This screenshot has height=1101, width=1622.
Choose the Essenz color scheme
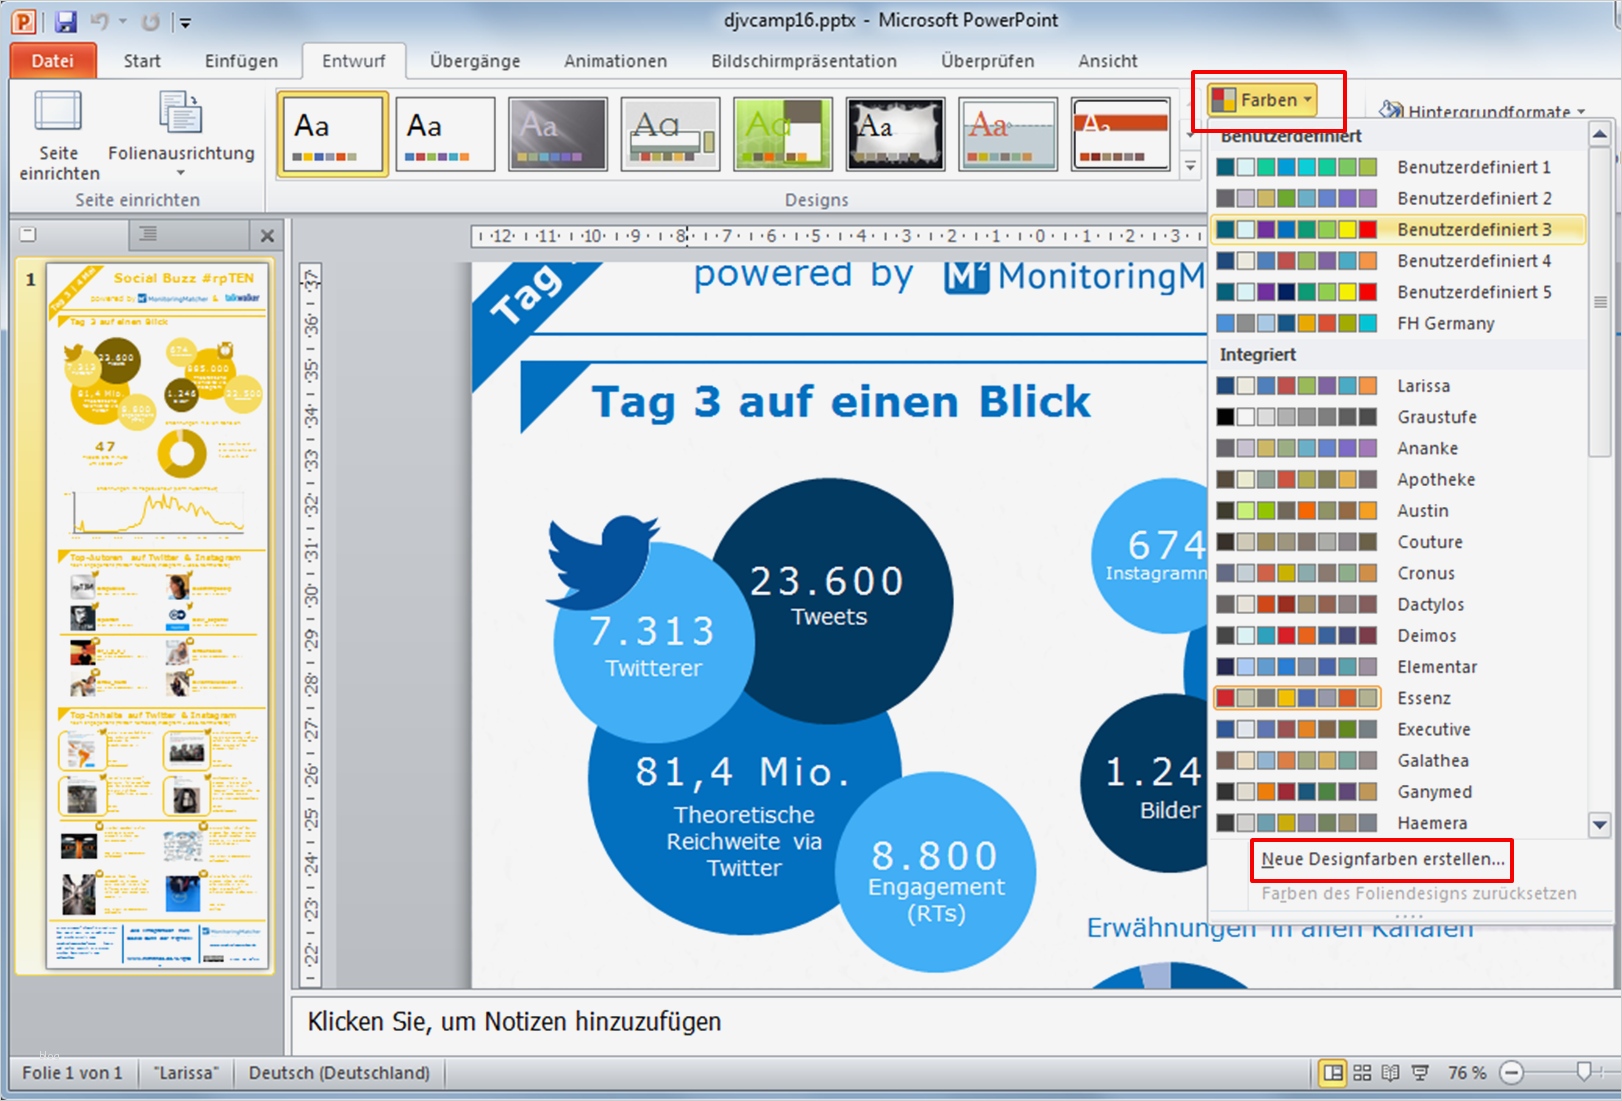pyautogui.click(x=1398, y=698)
